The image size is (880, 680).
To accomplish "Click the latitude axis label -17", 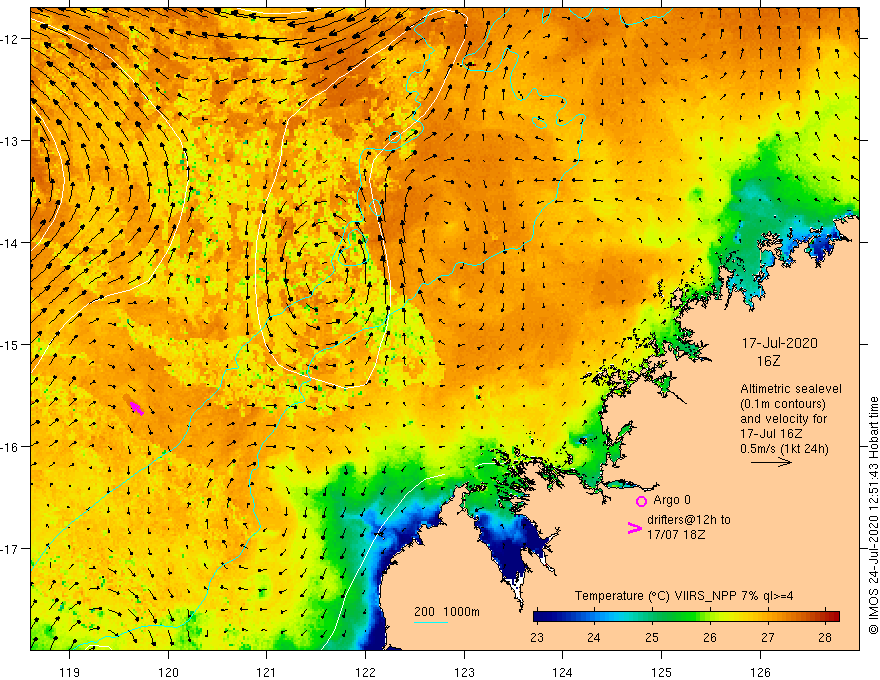I will 11,548.
